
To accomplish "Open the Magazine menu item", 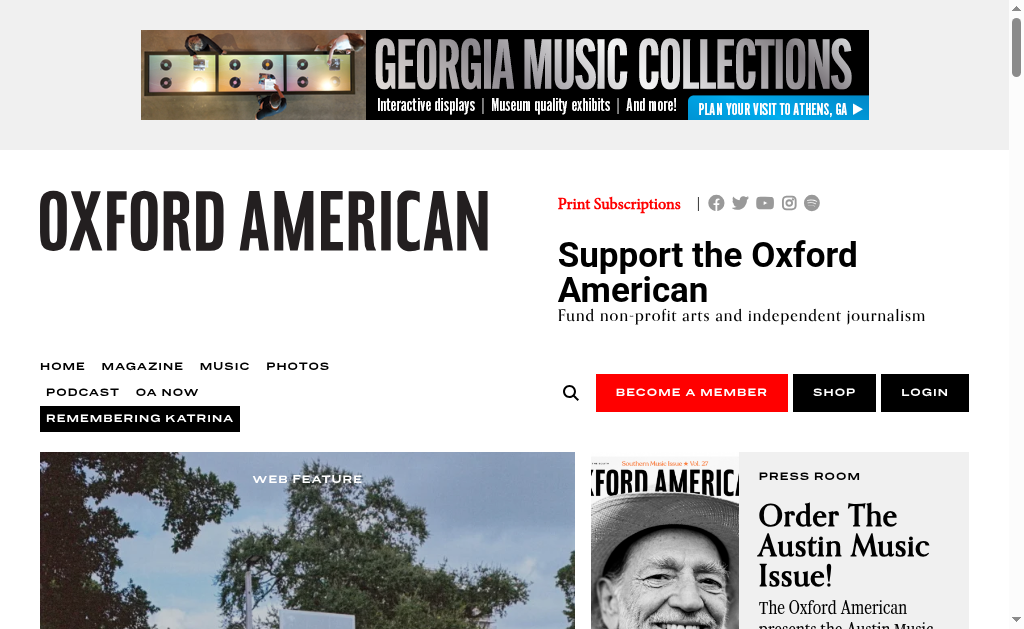I will tap(142, 366).
